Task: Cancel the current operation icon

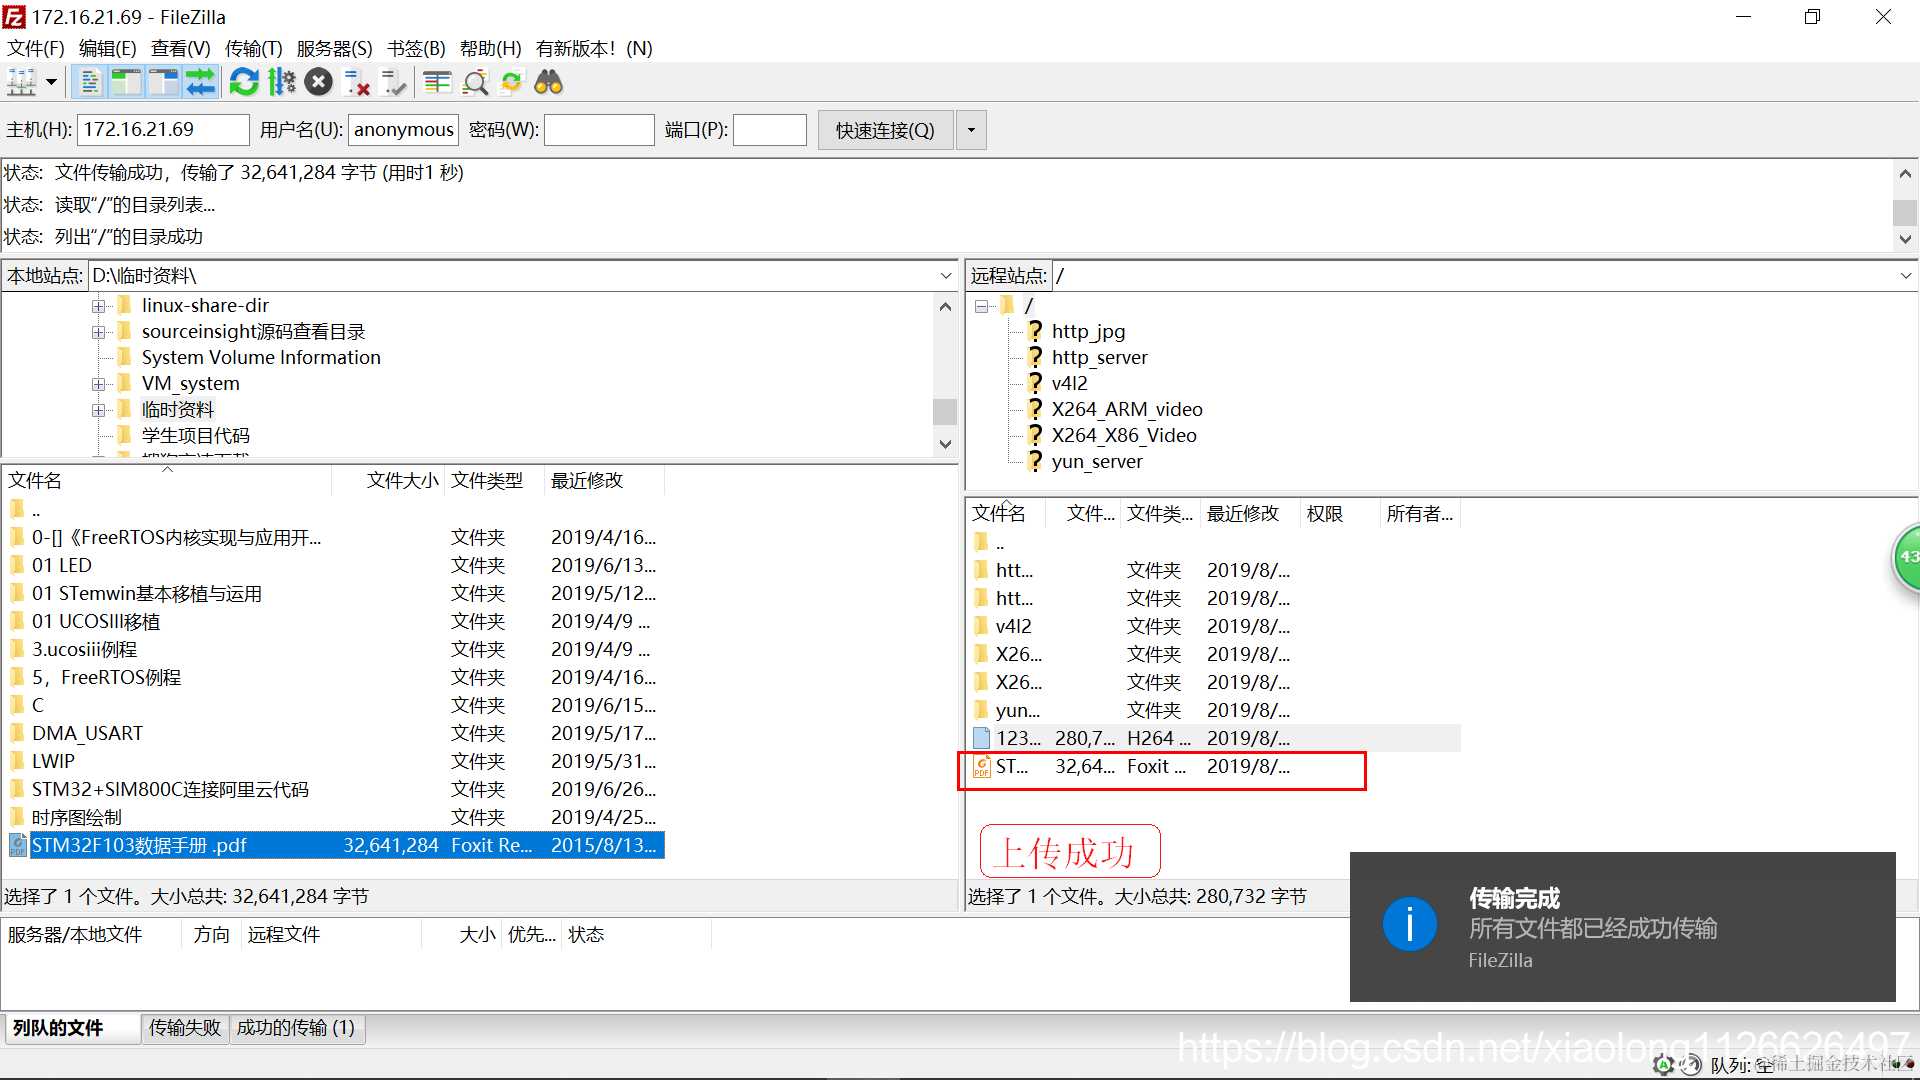Action: point(318,82)
